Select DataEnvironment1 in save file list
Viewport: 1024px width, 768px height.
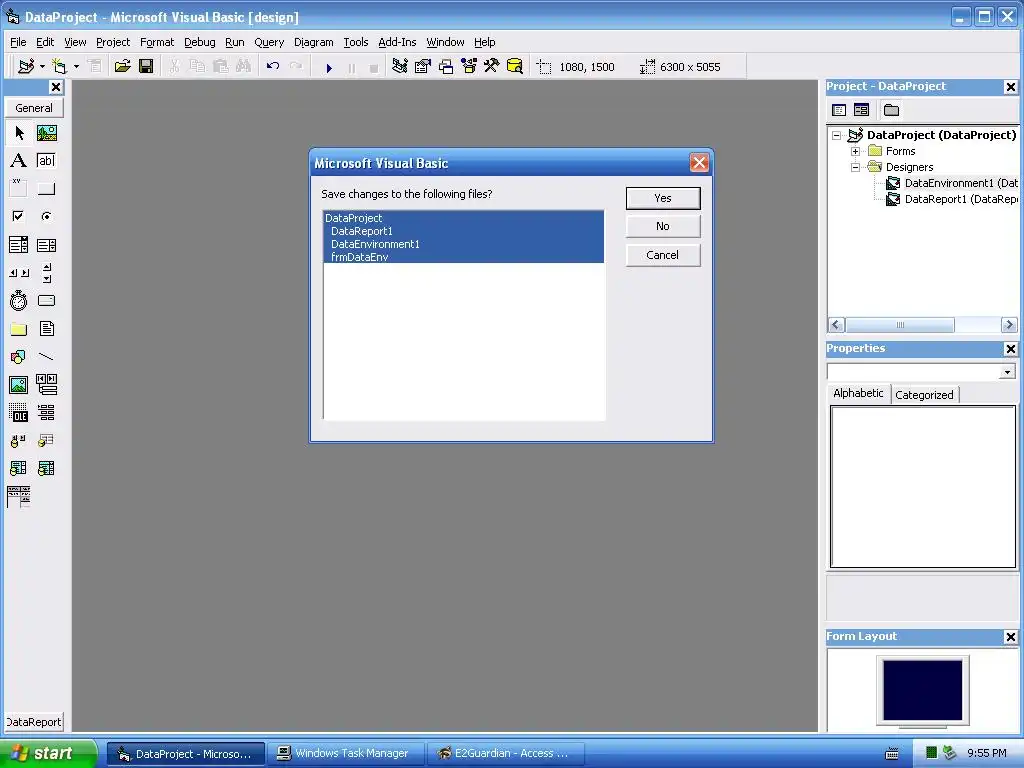coord(464,244)
